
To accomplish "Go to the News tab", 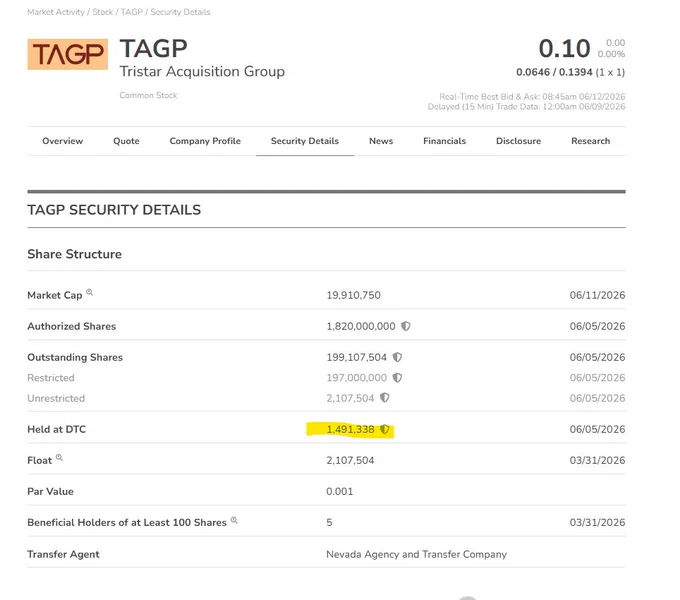I will (x=381, y=141).
